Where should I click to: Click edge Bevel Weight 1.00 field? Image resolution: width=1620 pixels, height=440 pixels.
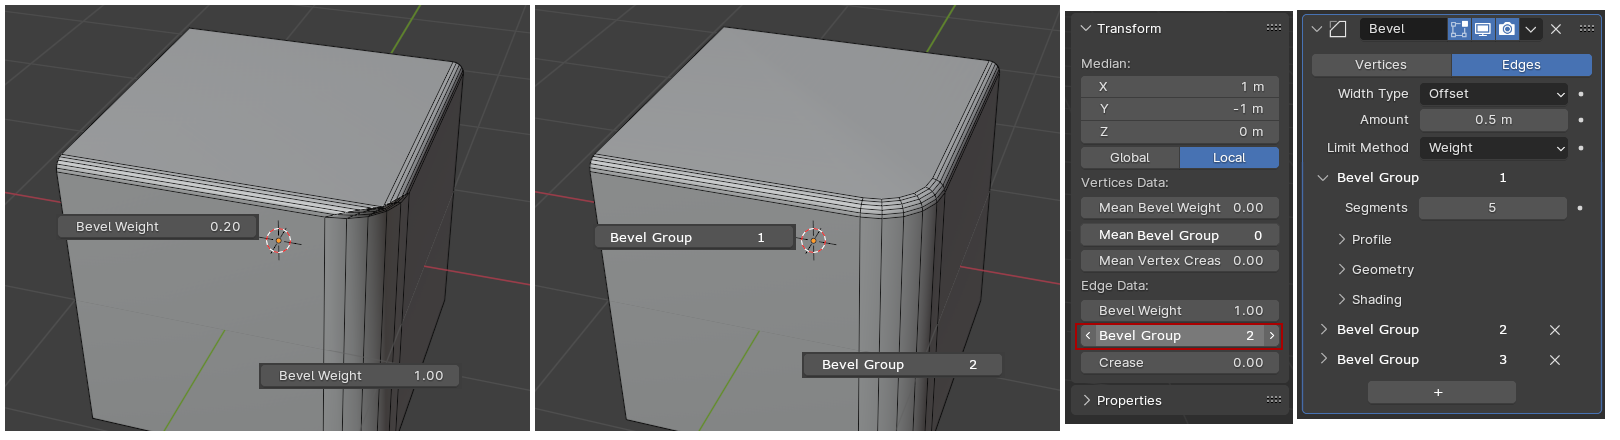pos(1180,311)
